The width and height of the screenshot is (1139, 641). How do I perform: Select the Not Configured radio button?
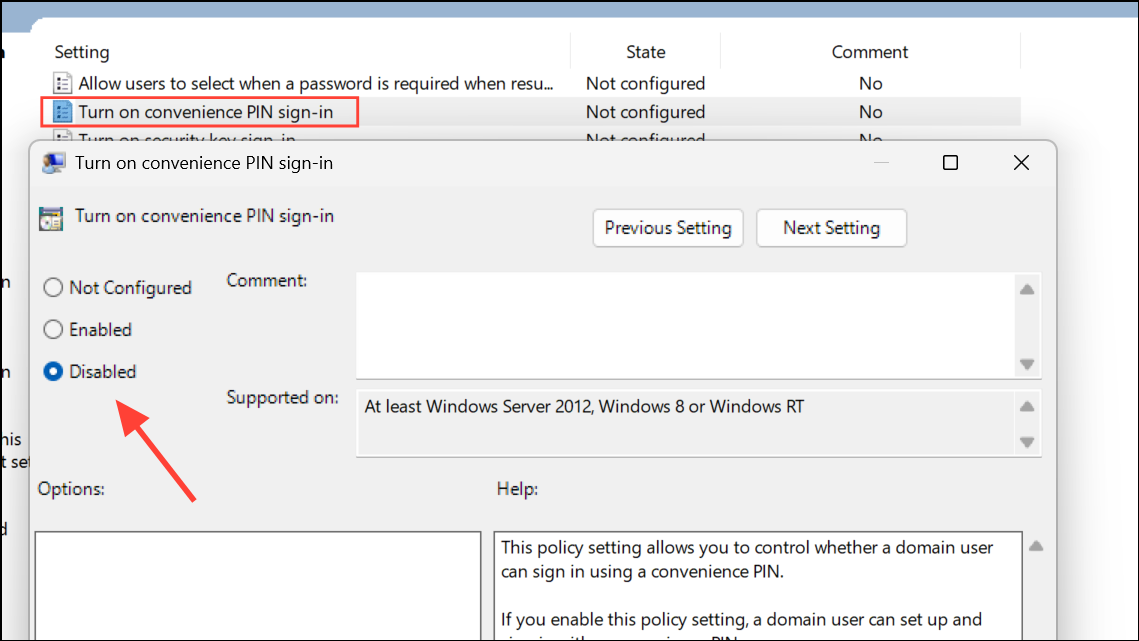point(52,287)
